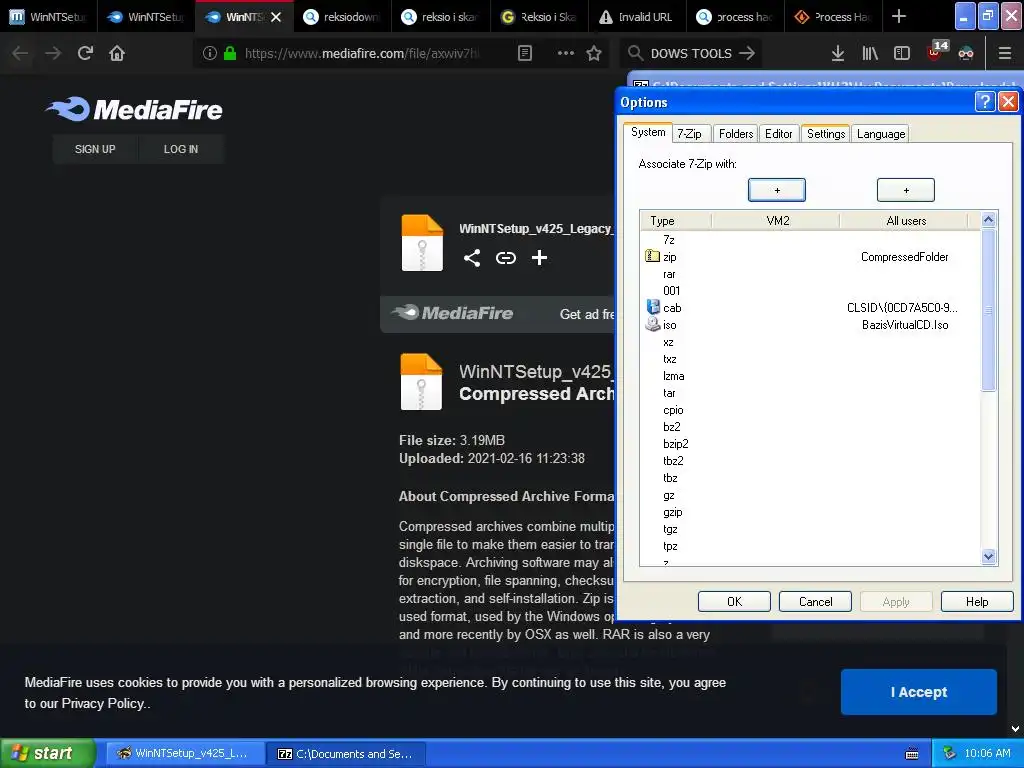The width and height of the screenshot is (1024, 768).
Task: Toggle reader view icon in address bar
Action: point(525,53)
